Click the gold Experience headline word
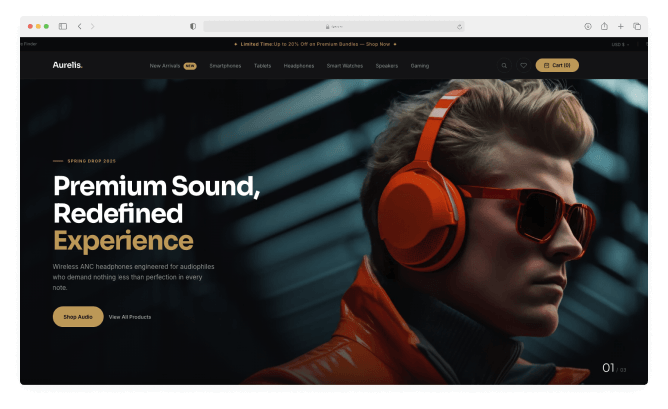The height and width of the screenshot is (409, 668). click(124, 241)
